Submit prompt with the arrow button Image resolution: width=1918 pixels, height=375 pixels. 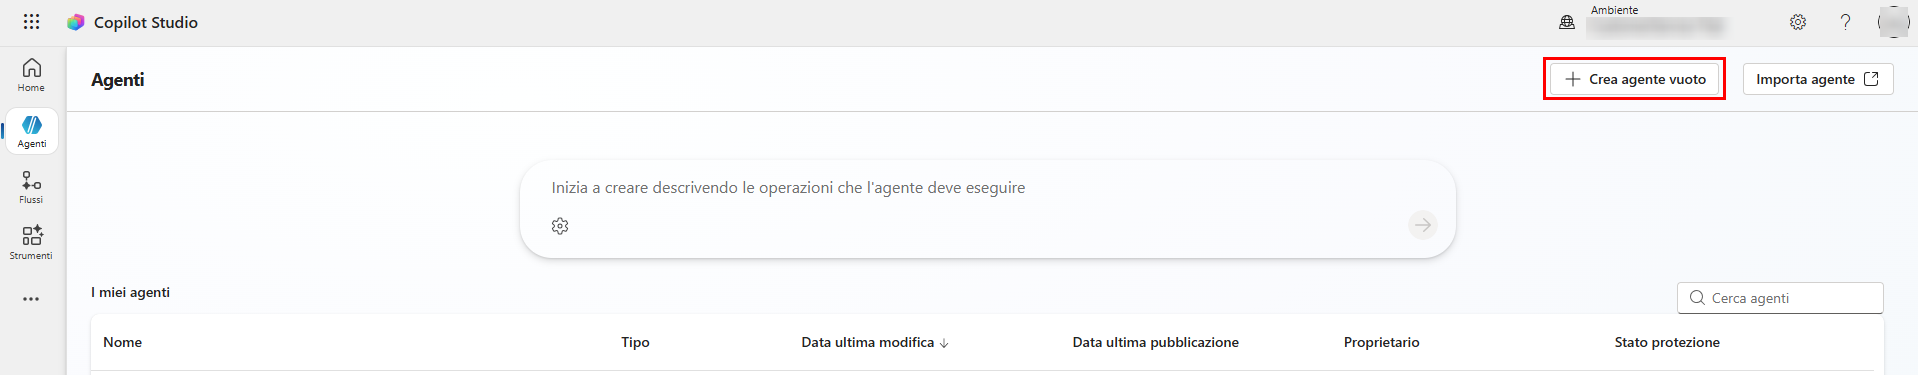click(1422, 226)
